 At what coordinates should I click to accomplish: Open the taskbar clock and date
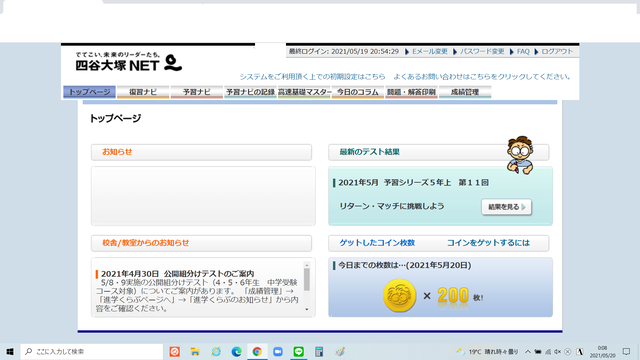pyautogui.click(x=602, y=351)
